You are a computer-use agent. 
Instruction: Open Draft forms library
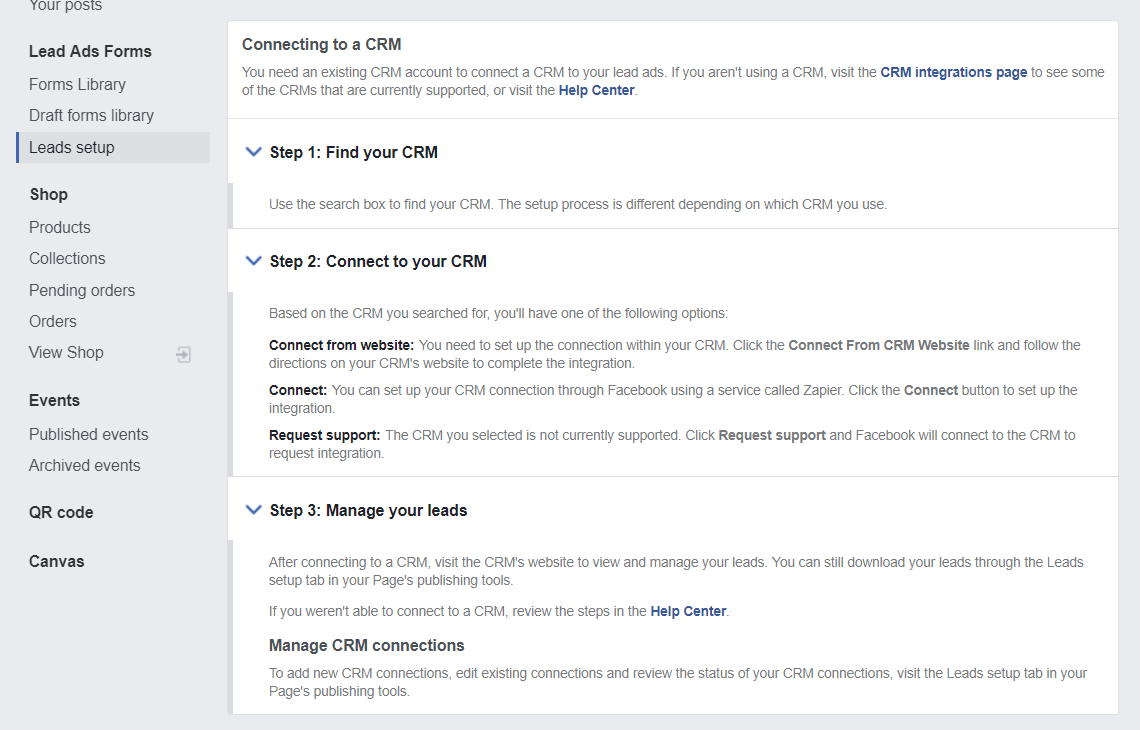tap(91, 115)
